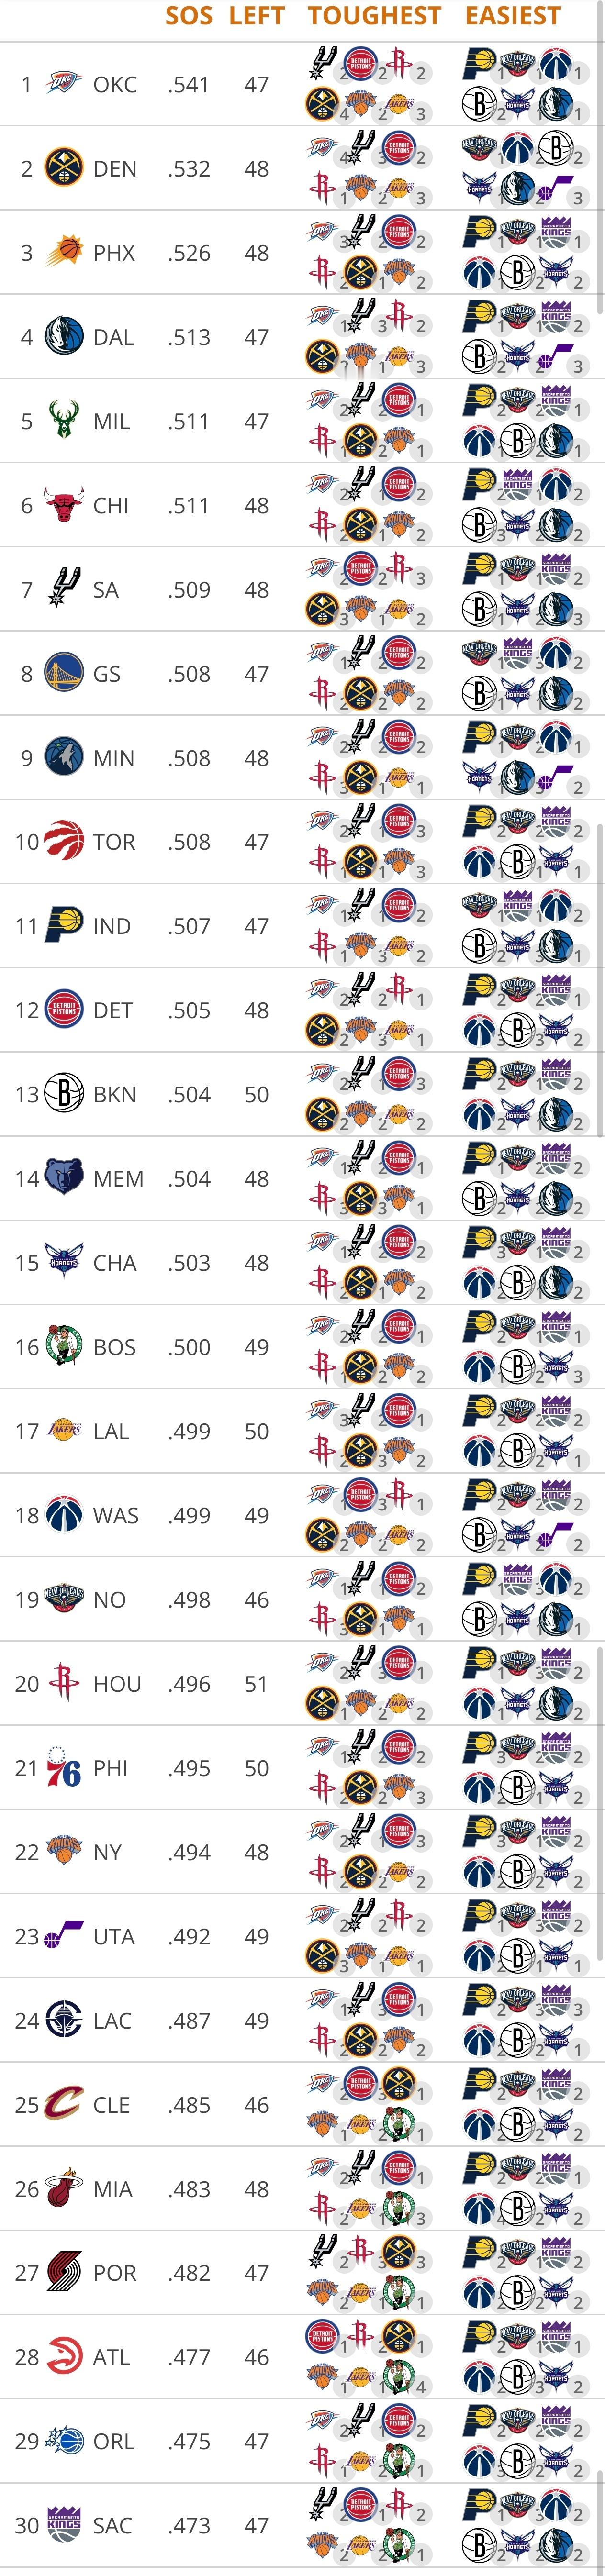Click the Celtics logo beside rank 16 BOS

tap(64, 1346)
